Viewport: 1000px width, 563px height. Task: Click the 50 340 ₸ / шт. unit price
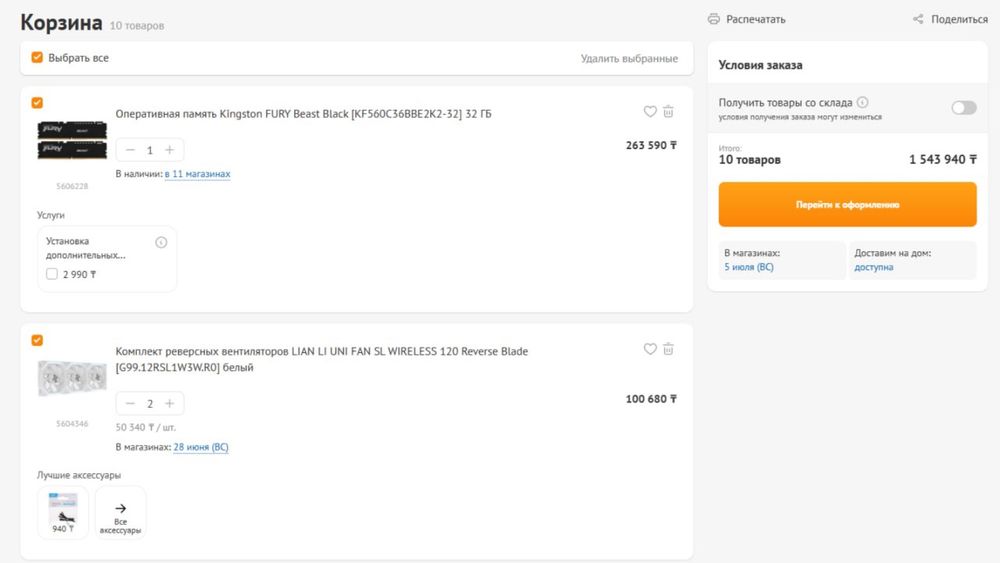click(x=145, y=427)
